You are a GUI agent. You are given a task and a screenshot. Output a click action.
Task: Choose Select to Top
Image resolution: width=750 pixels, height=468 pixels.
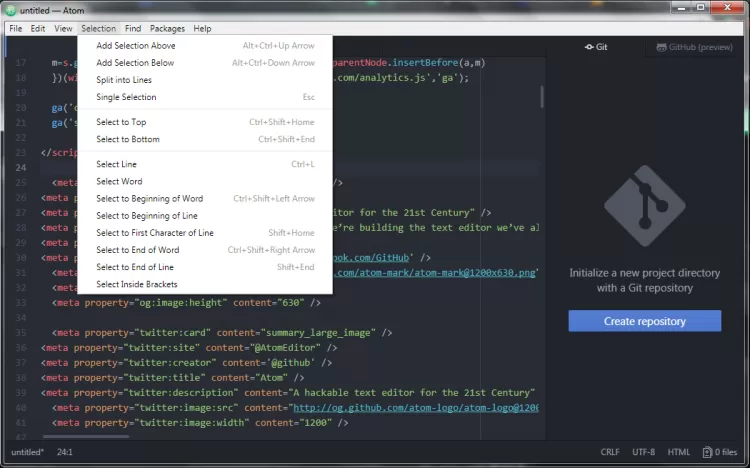(x=205, y=122)
